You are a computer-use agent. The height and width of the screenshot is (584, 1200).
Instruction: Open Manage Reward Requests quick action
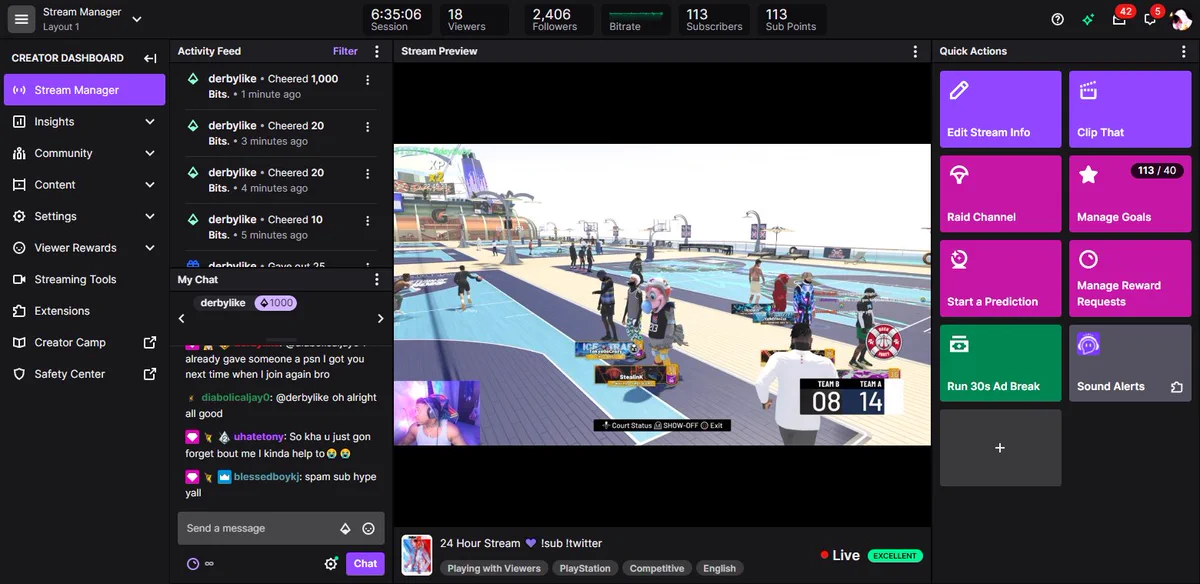point(1130,279)
